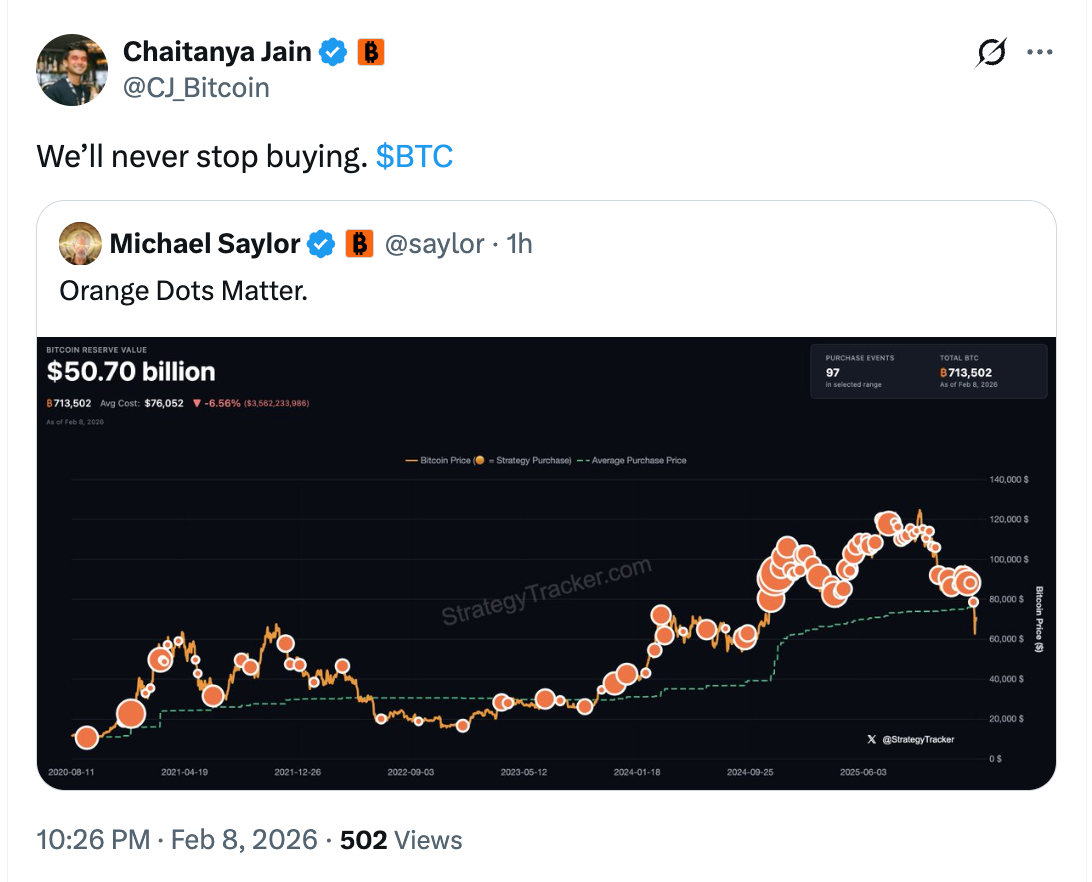Click Chaitanya Jain's blue verified badge
This screenshot has width=1092, height=882.
[x=333, y=52]
